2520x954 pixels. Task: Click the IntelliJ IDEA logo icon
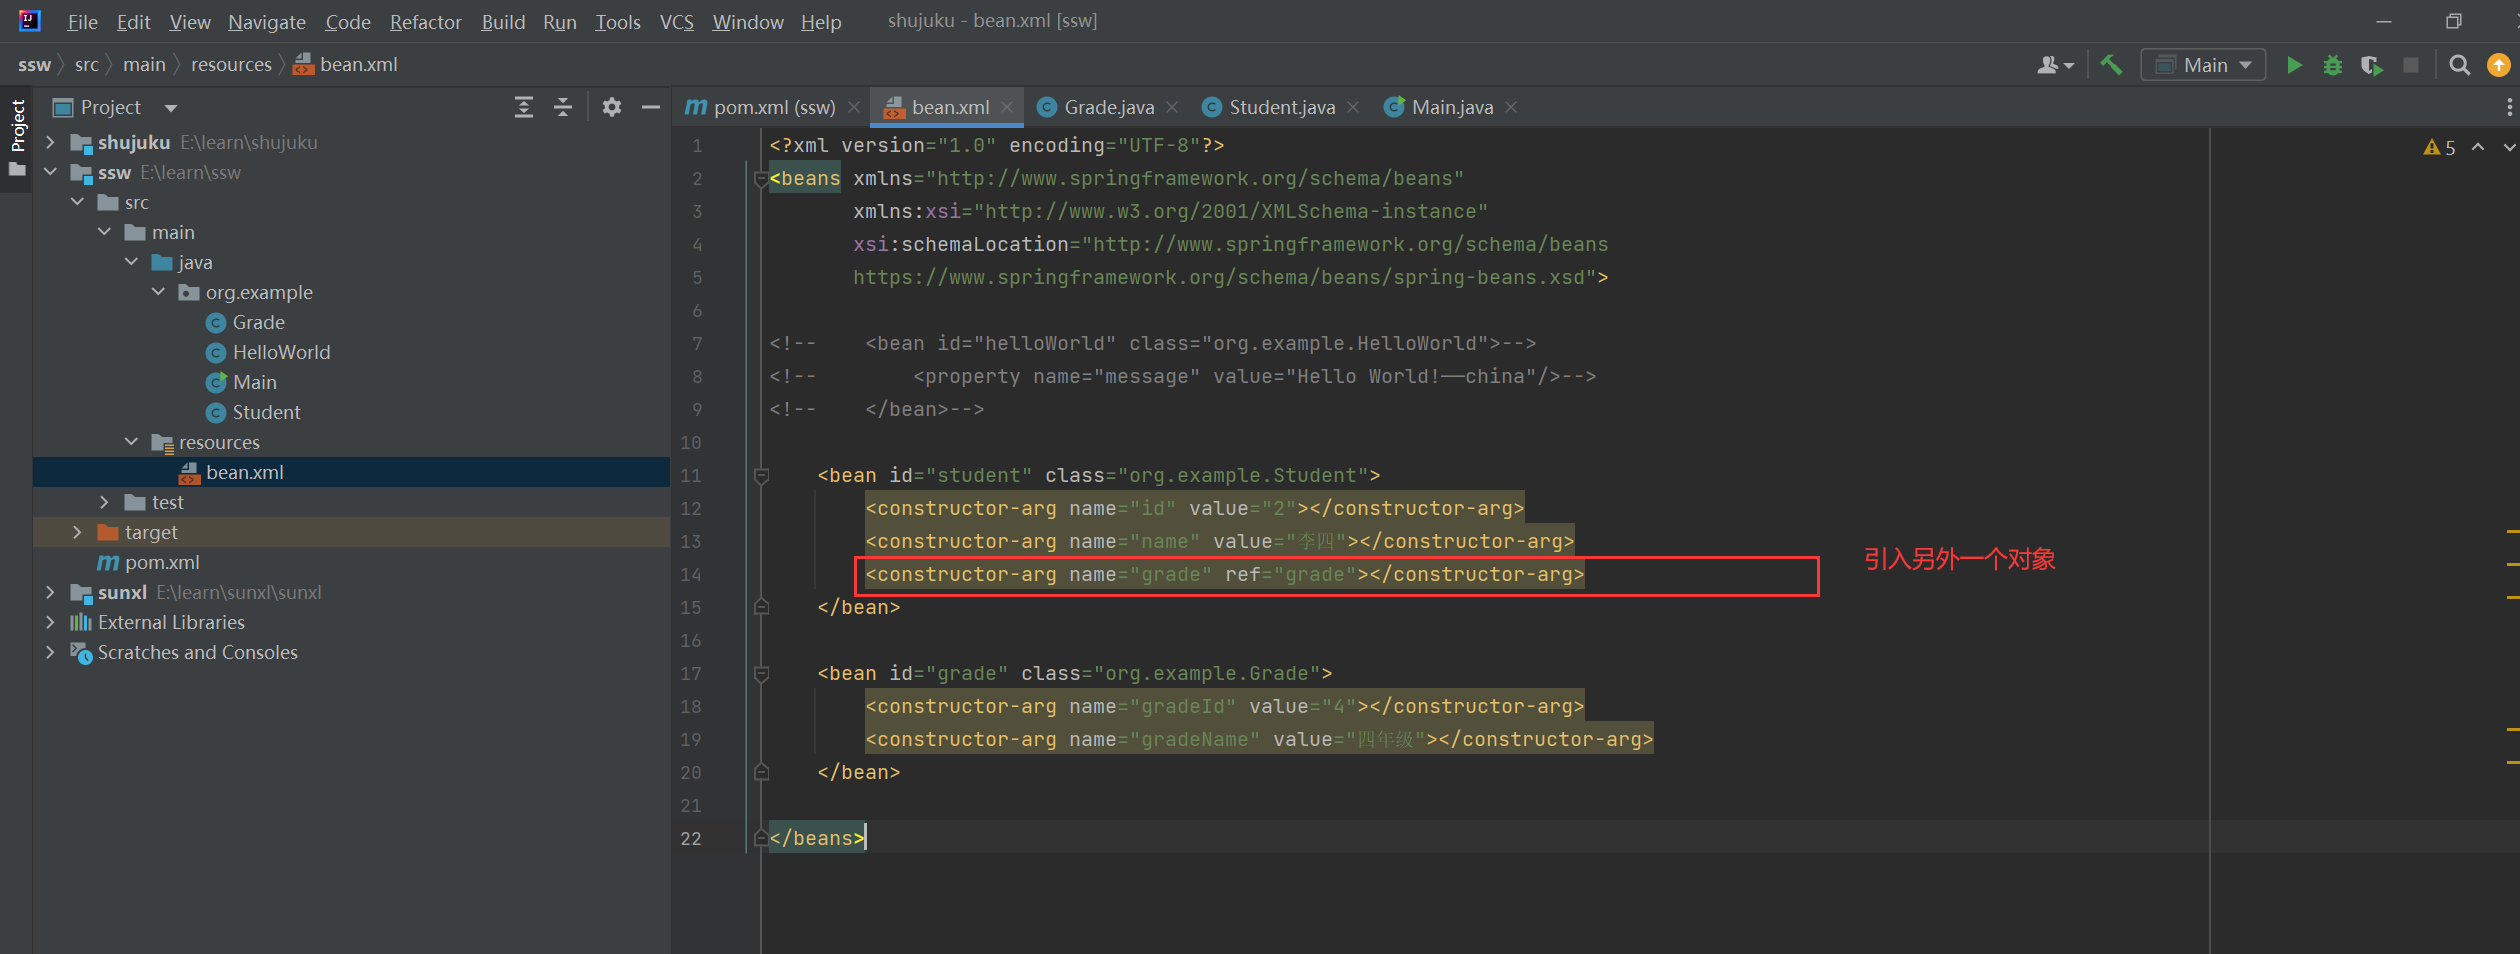pos(30,21)
